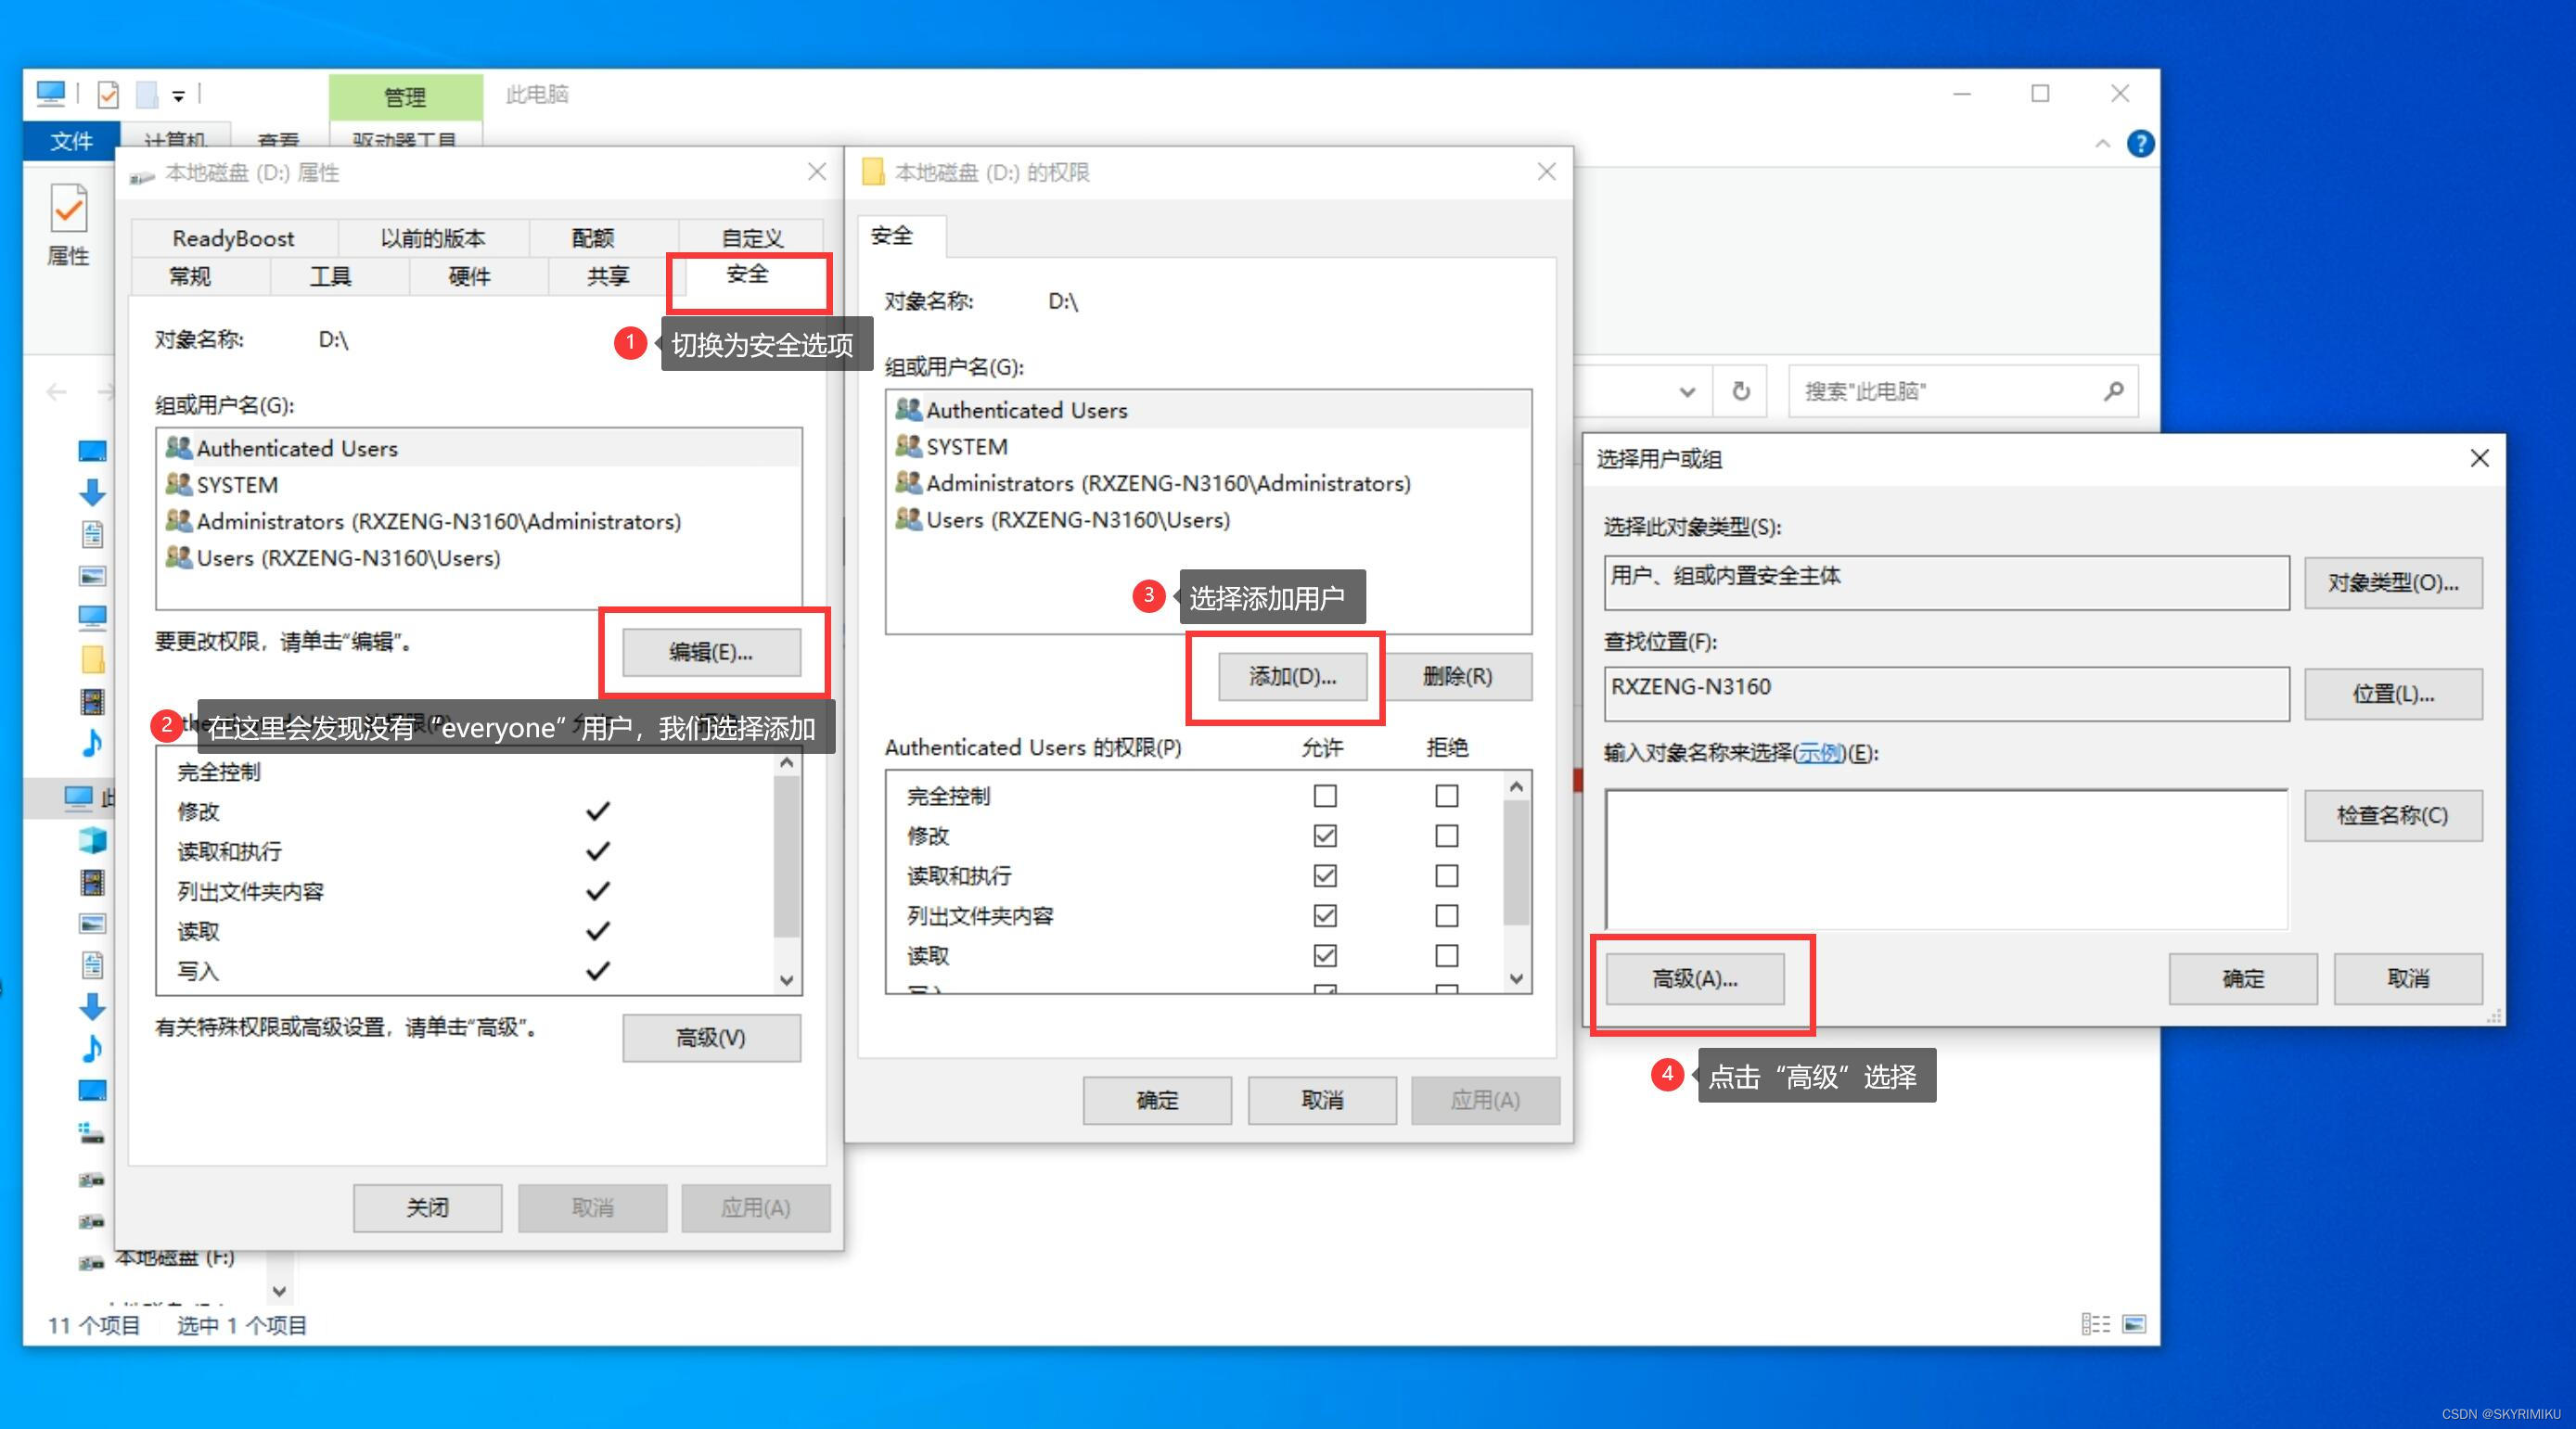This screenshot has height=1429, width=2576.
Task: Switch to details view icon in status bar
Action: click(2094, 1323)
